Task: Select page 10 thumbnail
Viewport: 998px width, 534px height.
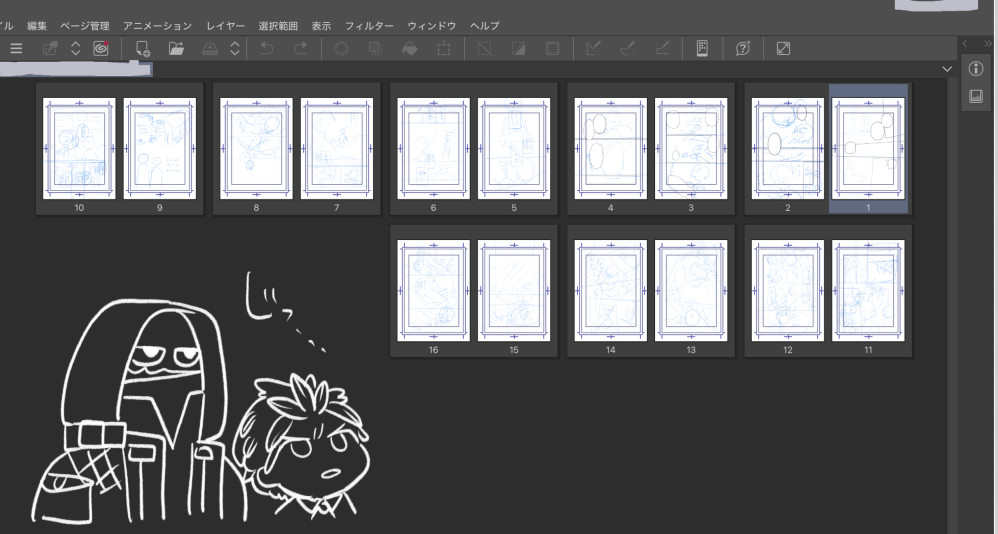Action: pos(79,148)
